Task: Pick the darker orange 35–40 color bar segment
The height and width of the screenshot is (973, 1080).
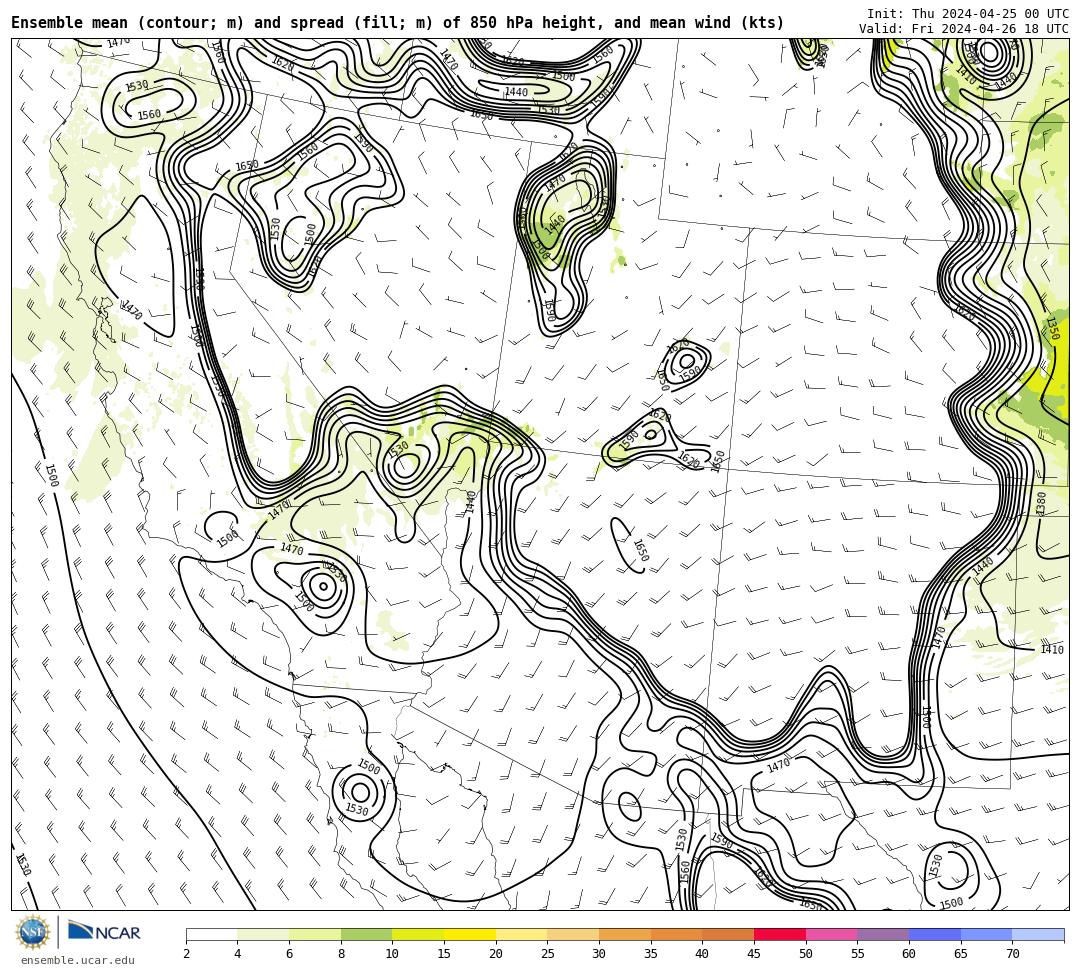Action: (676, 934)
